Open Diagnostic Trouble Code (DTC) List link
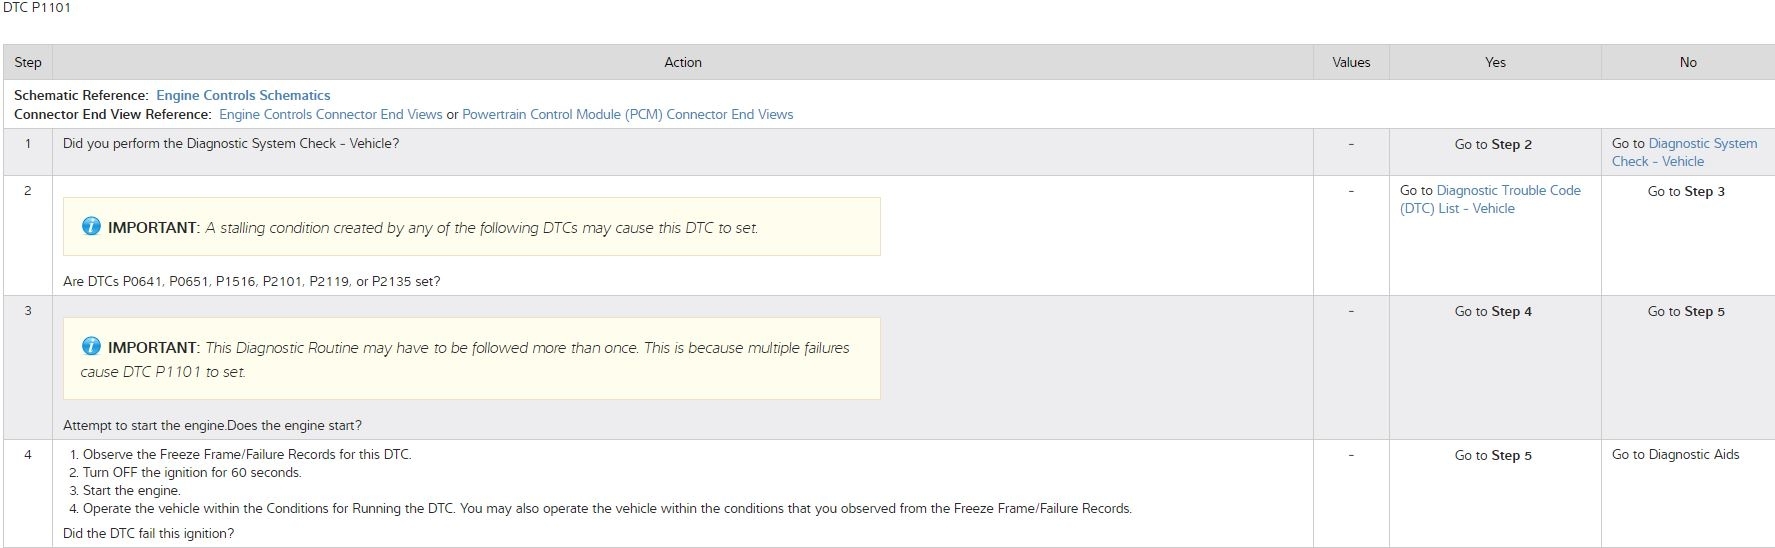The height and width of the screenshot is (548, 1775). [x=1490, y=199]
